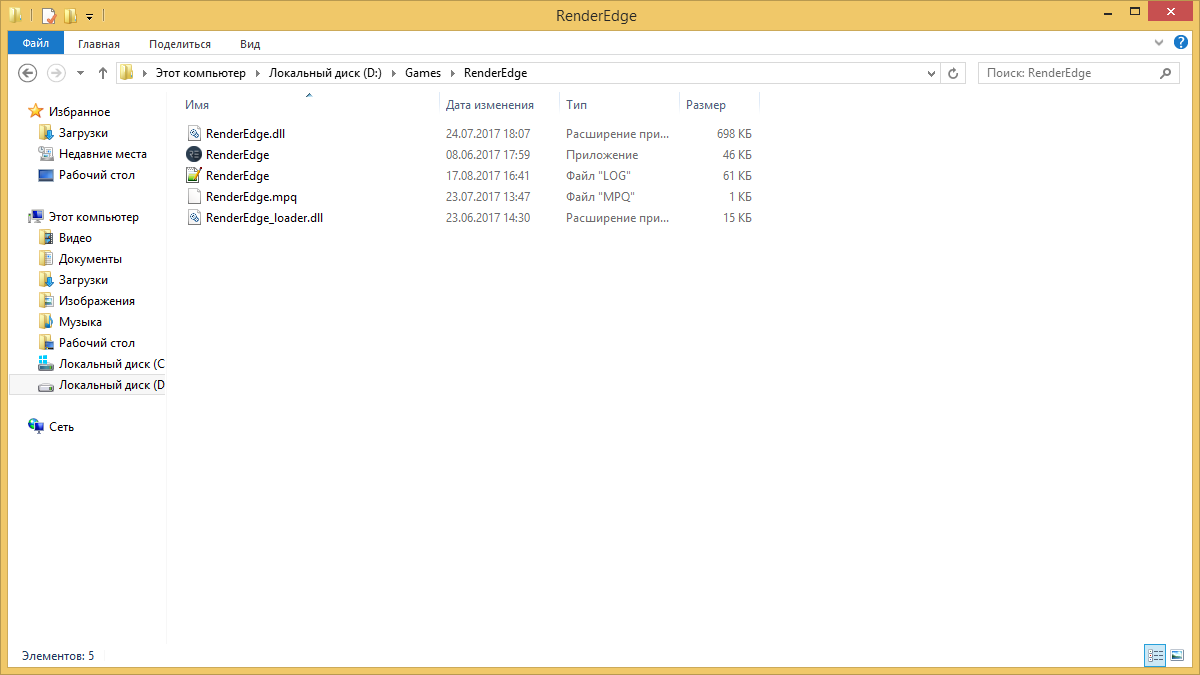Screen dimensions: 1200x675
Task: Select Этот компьютер in the navigation pane
Action: (93, 217)
